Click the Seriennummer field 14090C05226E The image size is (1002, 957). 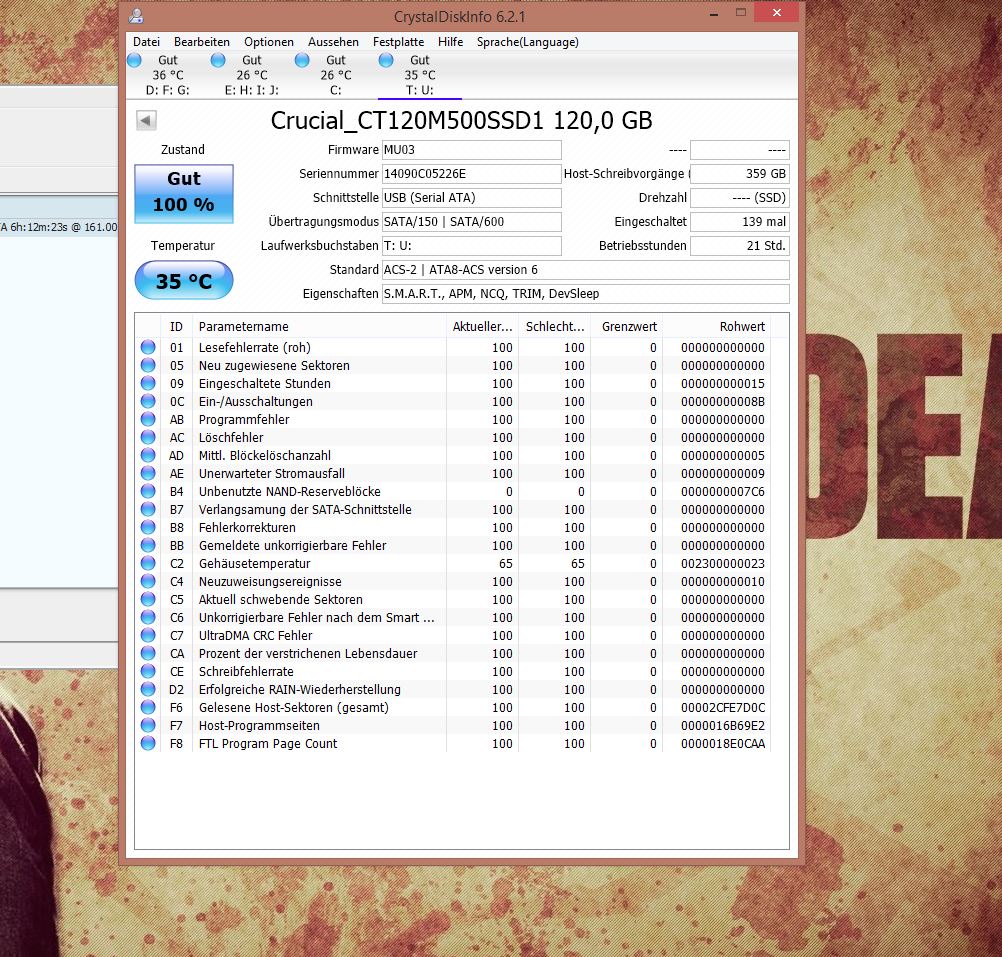click(472, 174)
